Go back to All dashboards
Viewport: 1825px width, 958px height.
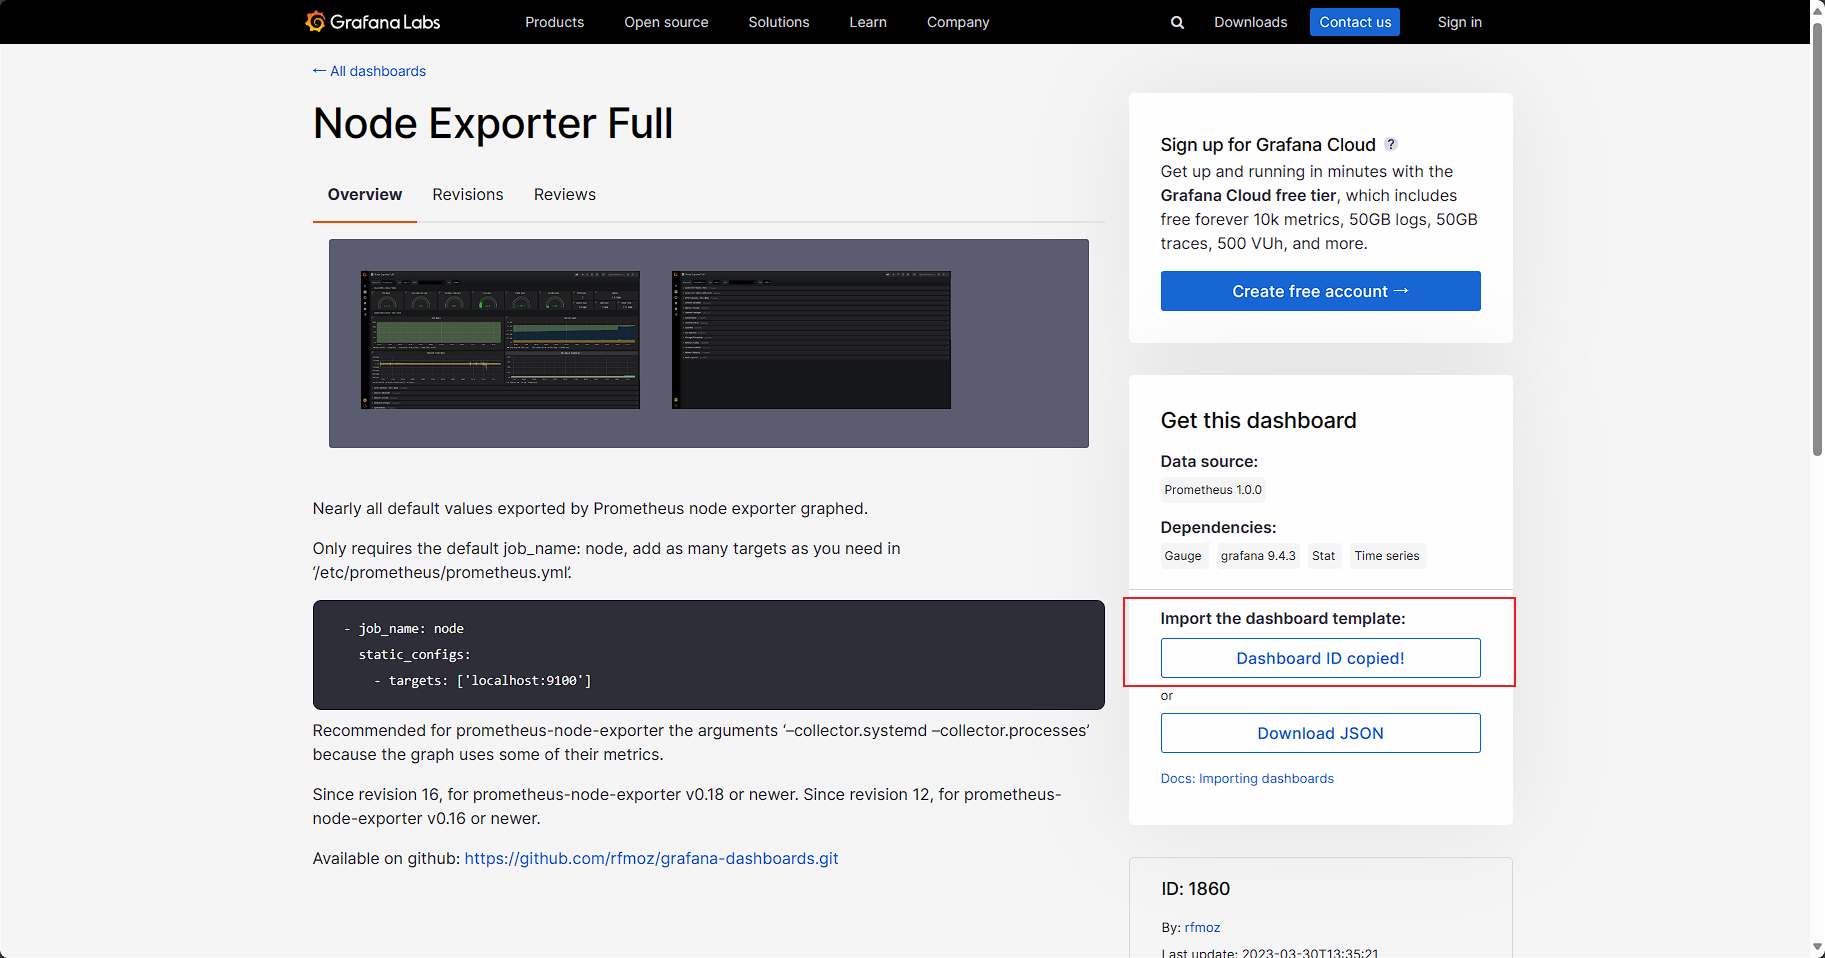click(369, 71)
